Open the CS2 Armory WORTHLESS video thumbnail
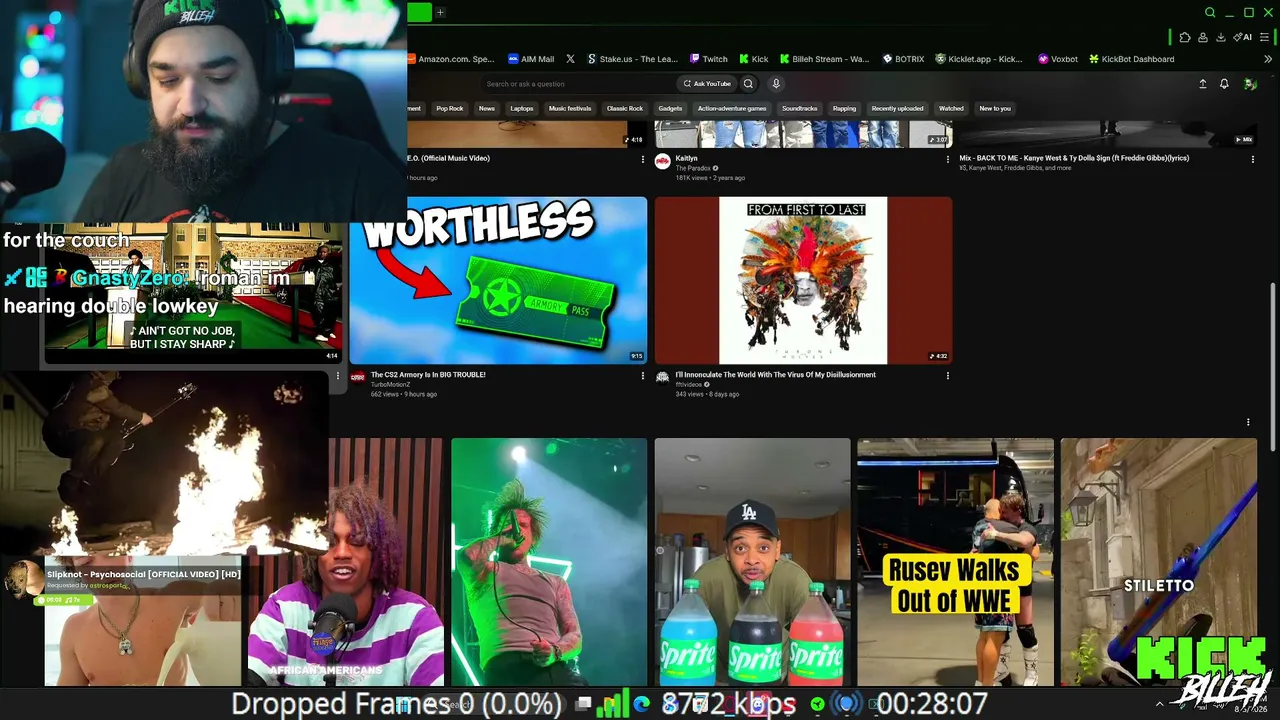 tap(498, 280)
